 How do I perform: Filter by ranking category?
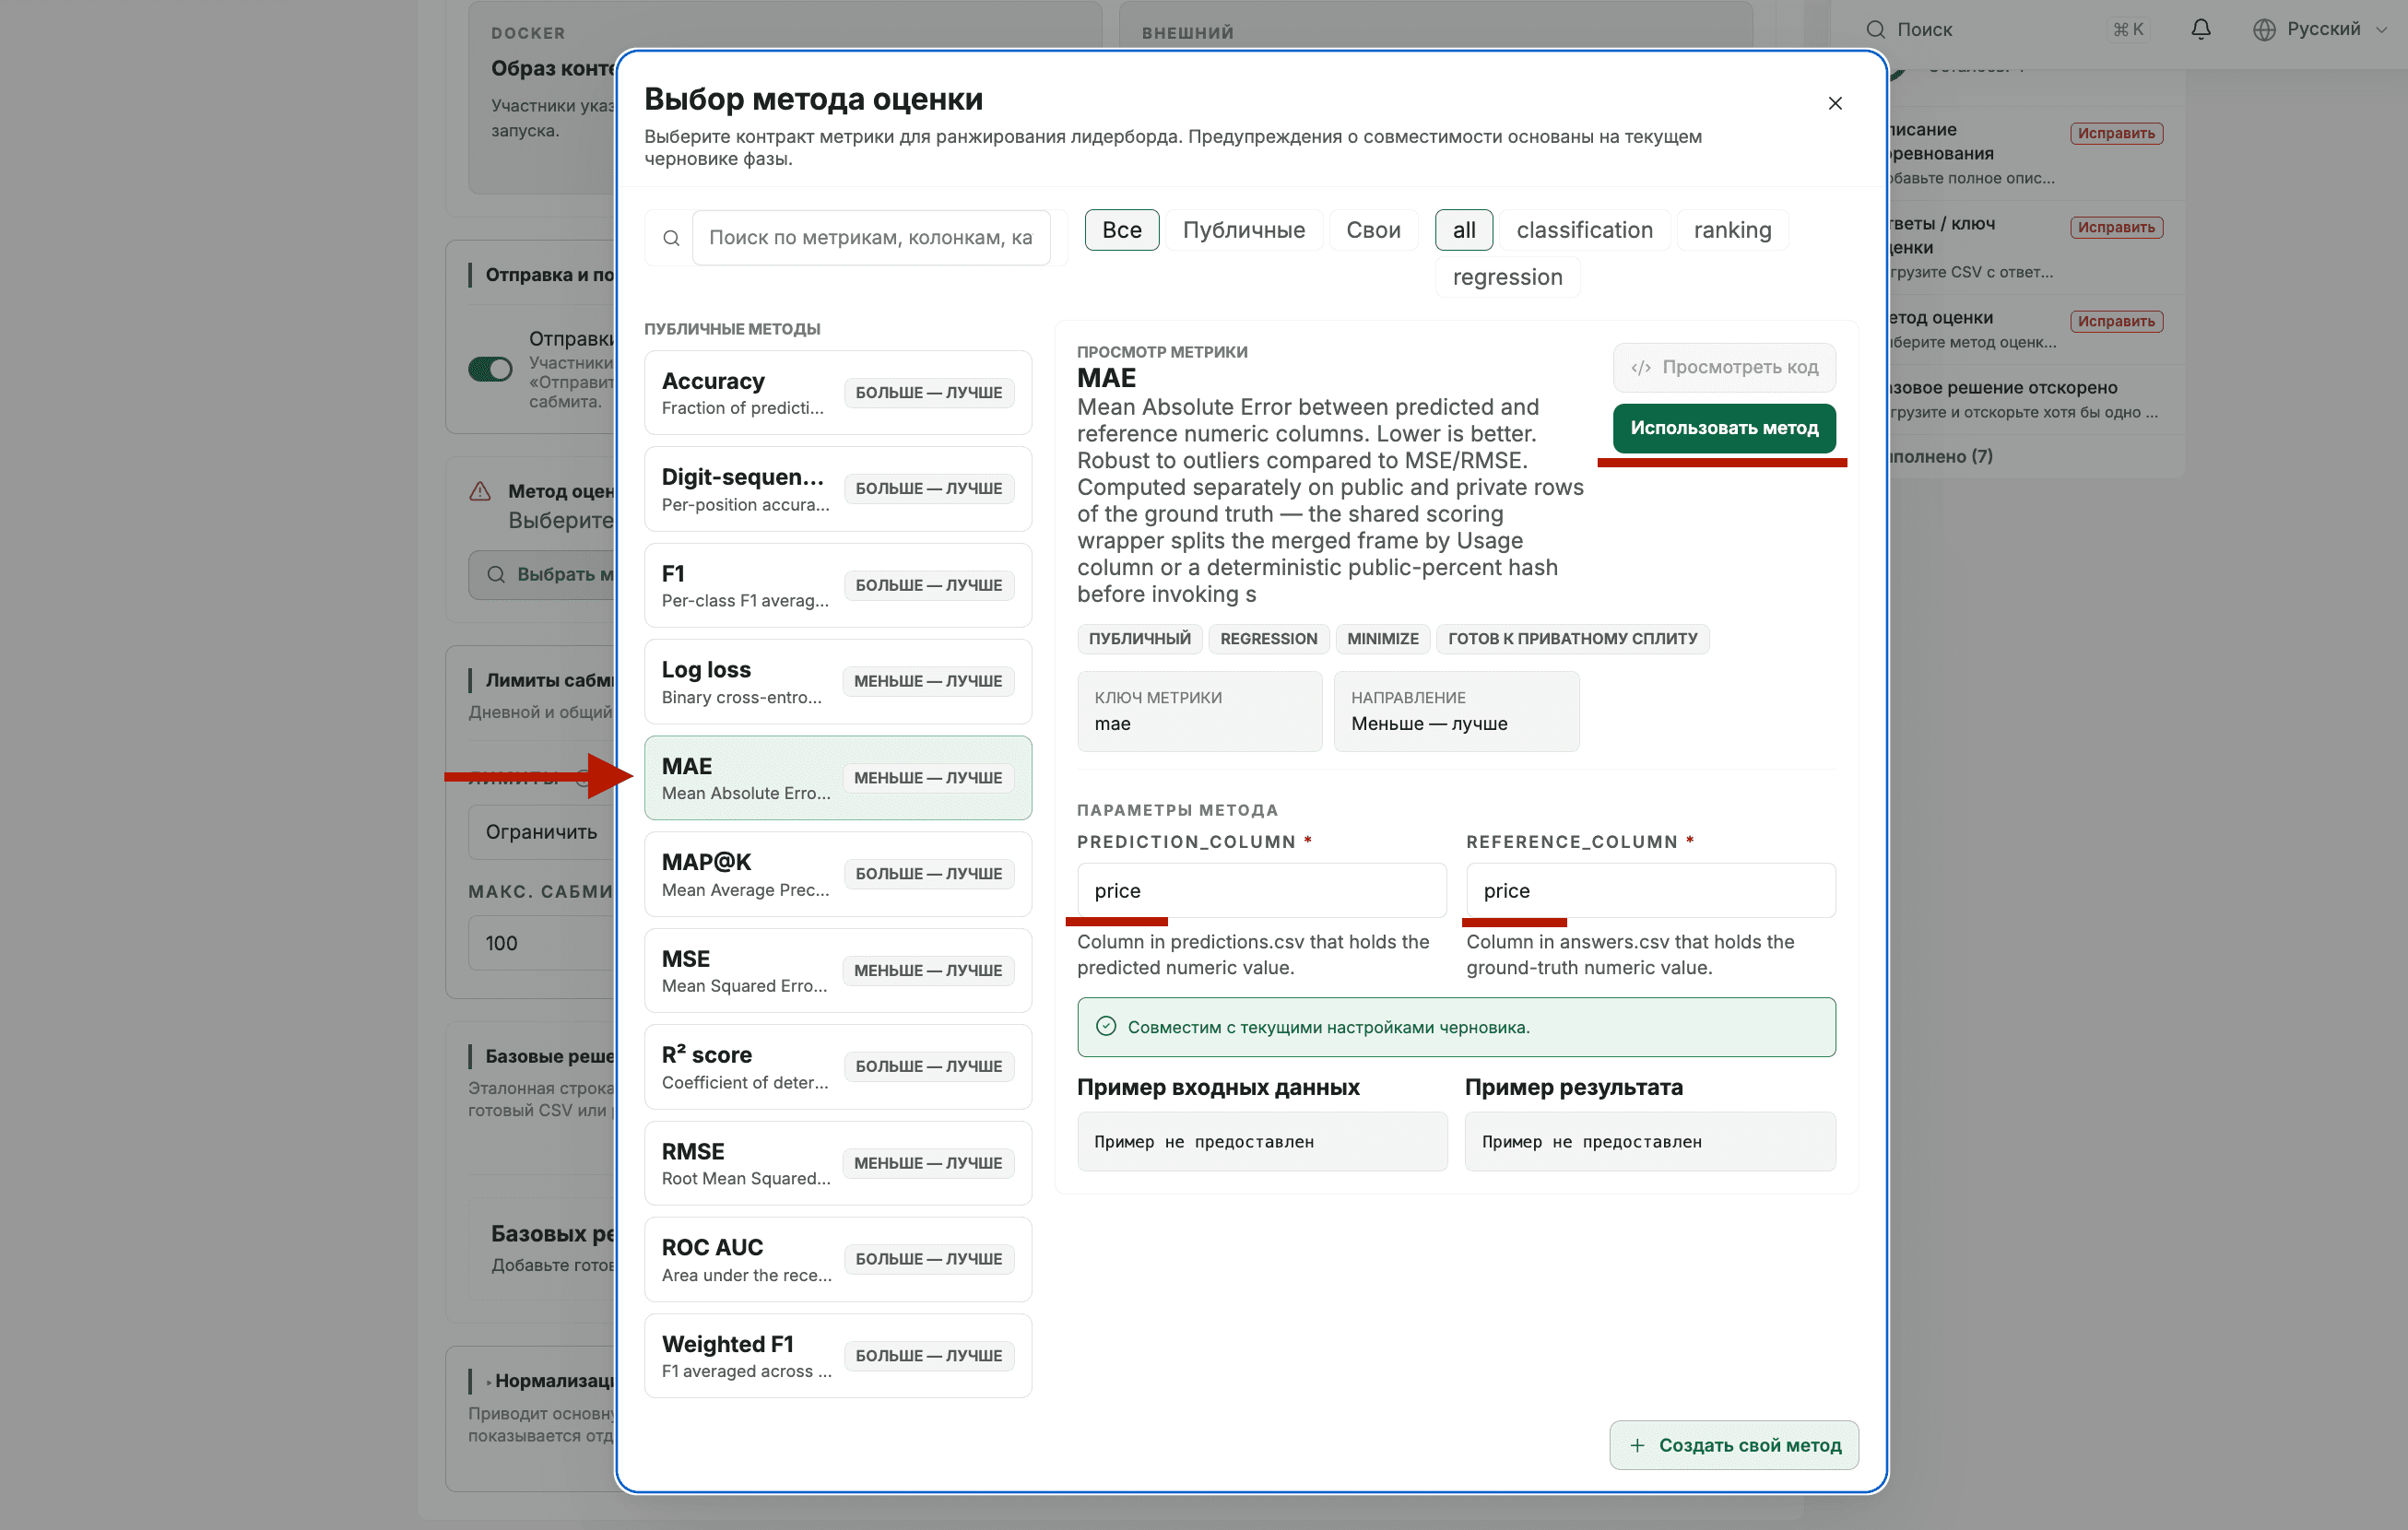click(x=1732, y=230)
